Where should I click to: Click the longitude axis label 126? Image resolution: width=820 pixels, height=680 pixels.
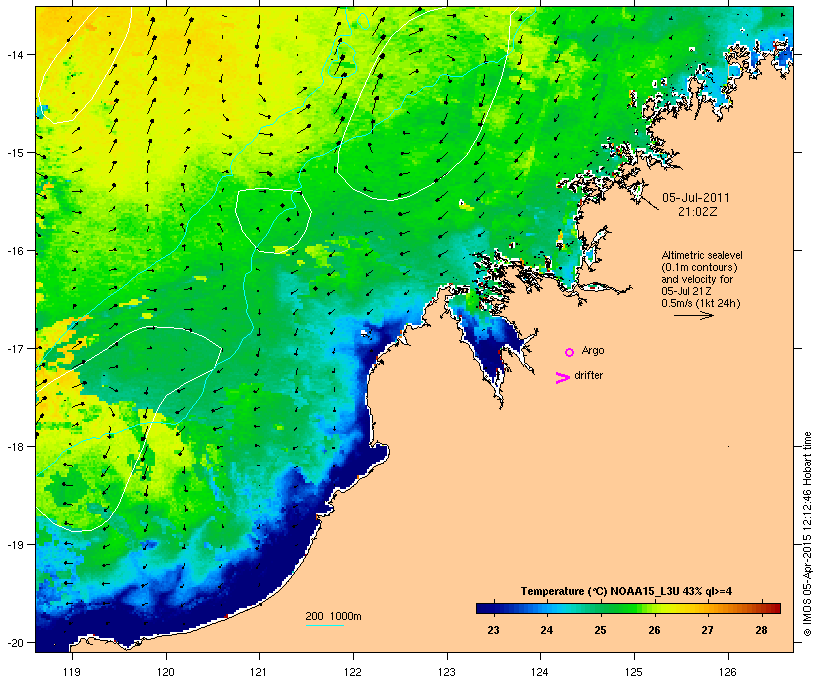tap(728, 672)
